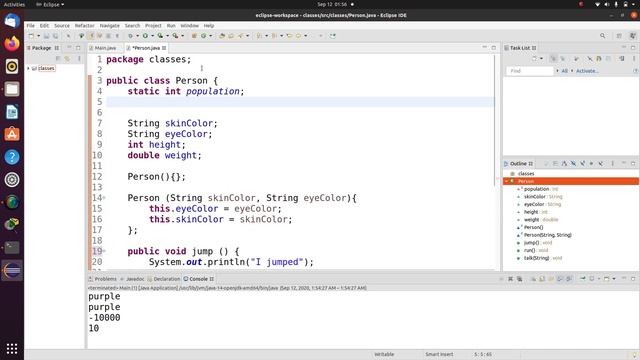Click the New Task icon in Task List

coord(534,58)
